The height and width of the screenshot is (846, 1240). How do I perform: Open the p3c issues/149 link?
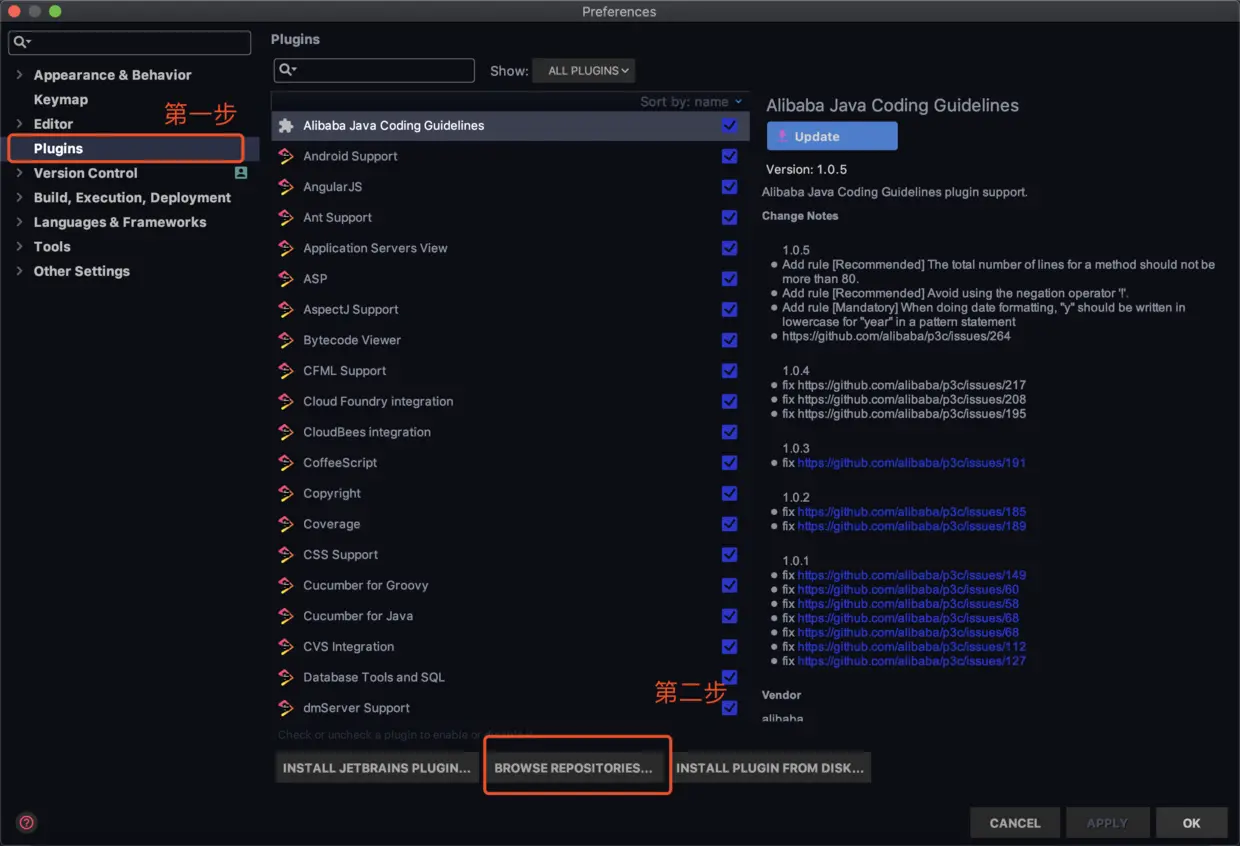click(x=911, y=575)
